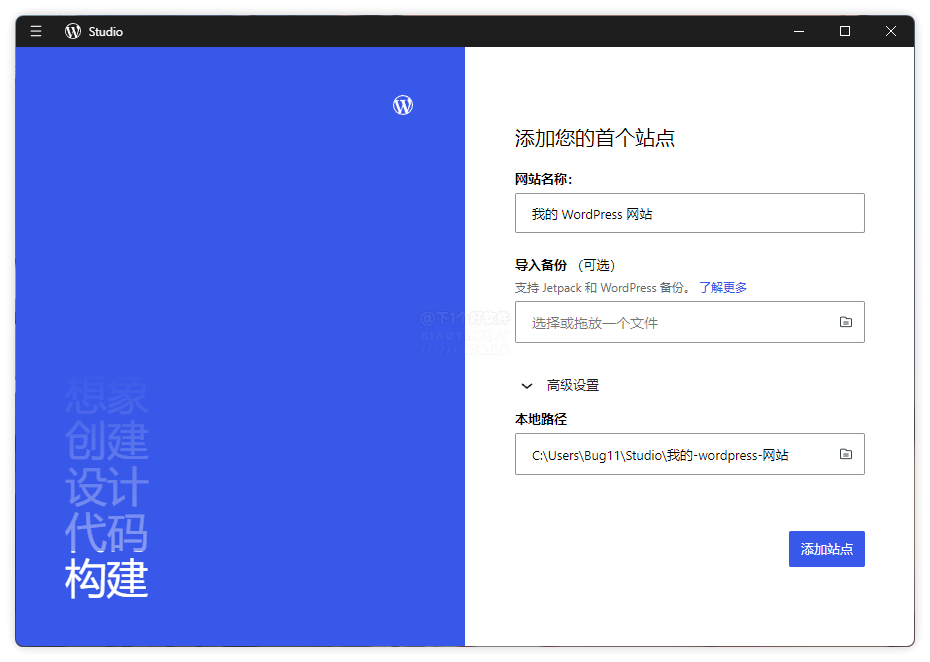This screenshot has height=662, width=930.
Task: Click the 本地路径 label
Action: [x=541, y=419]
